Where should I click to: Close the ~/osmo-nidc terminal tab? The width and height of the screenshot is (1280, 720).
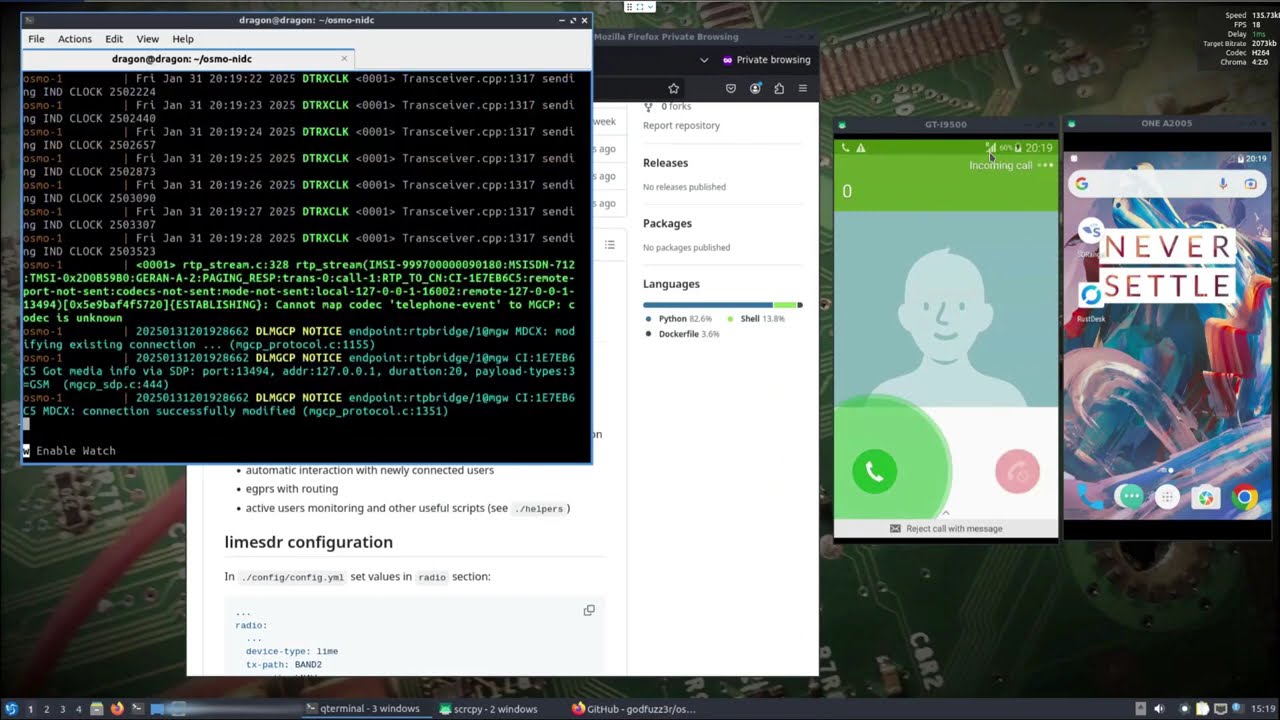coord(344,58)
